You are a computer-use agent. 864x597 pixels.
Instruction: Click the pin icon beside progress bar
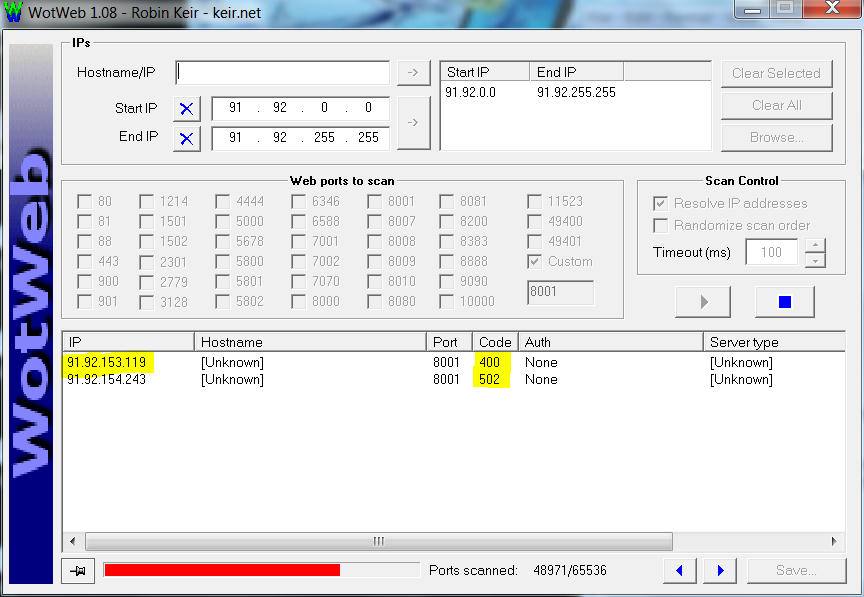pos(78,571)
